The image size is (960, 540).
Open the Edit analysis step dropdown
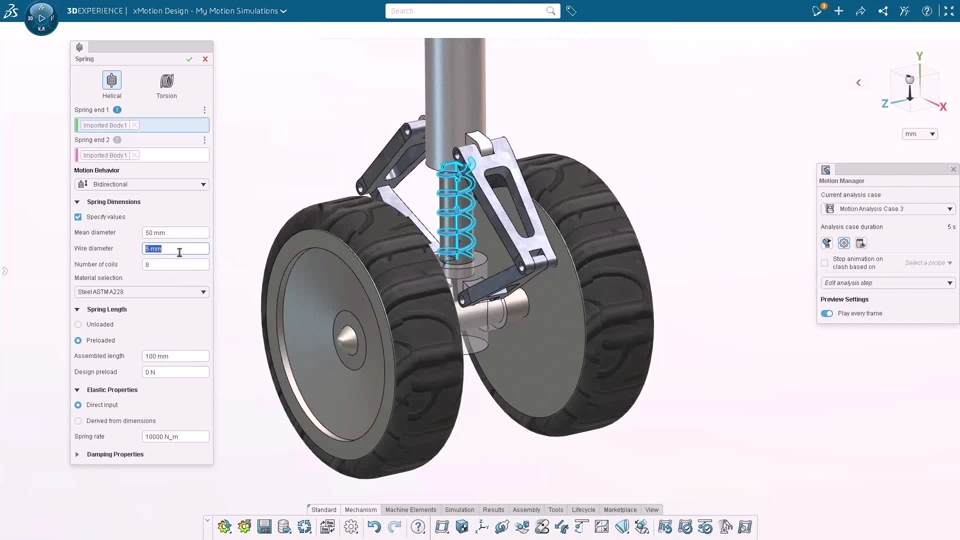(x=888, y=283)
